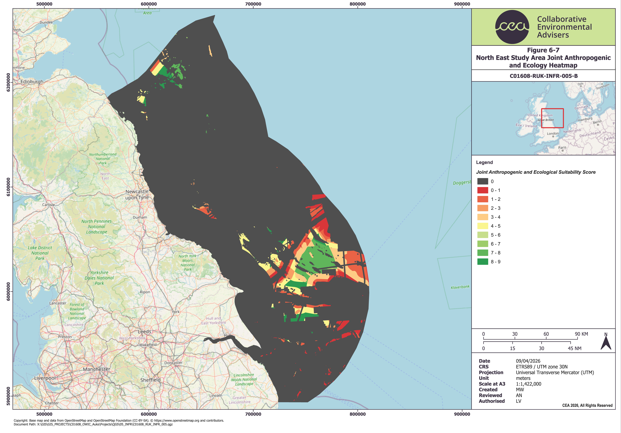Click the 90 KM scale bar label
This screenshot has height=433, width=621.
tap(581, 334)
